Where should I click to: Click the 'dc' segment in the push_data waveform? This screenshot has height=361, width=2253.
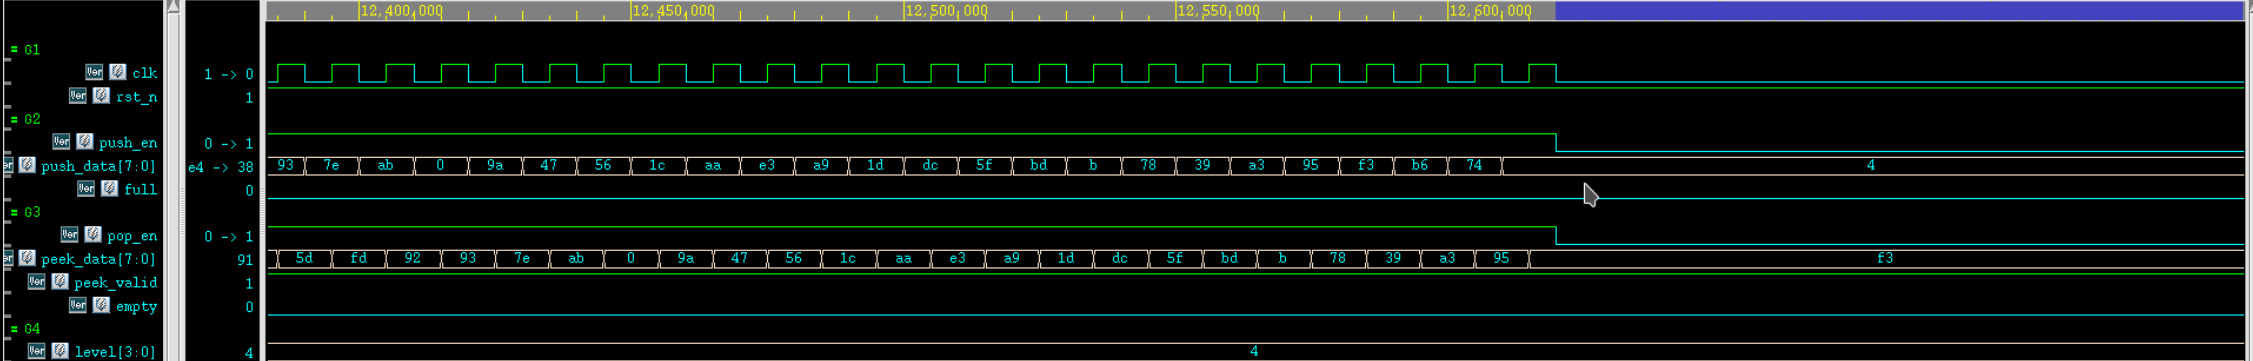930,165
